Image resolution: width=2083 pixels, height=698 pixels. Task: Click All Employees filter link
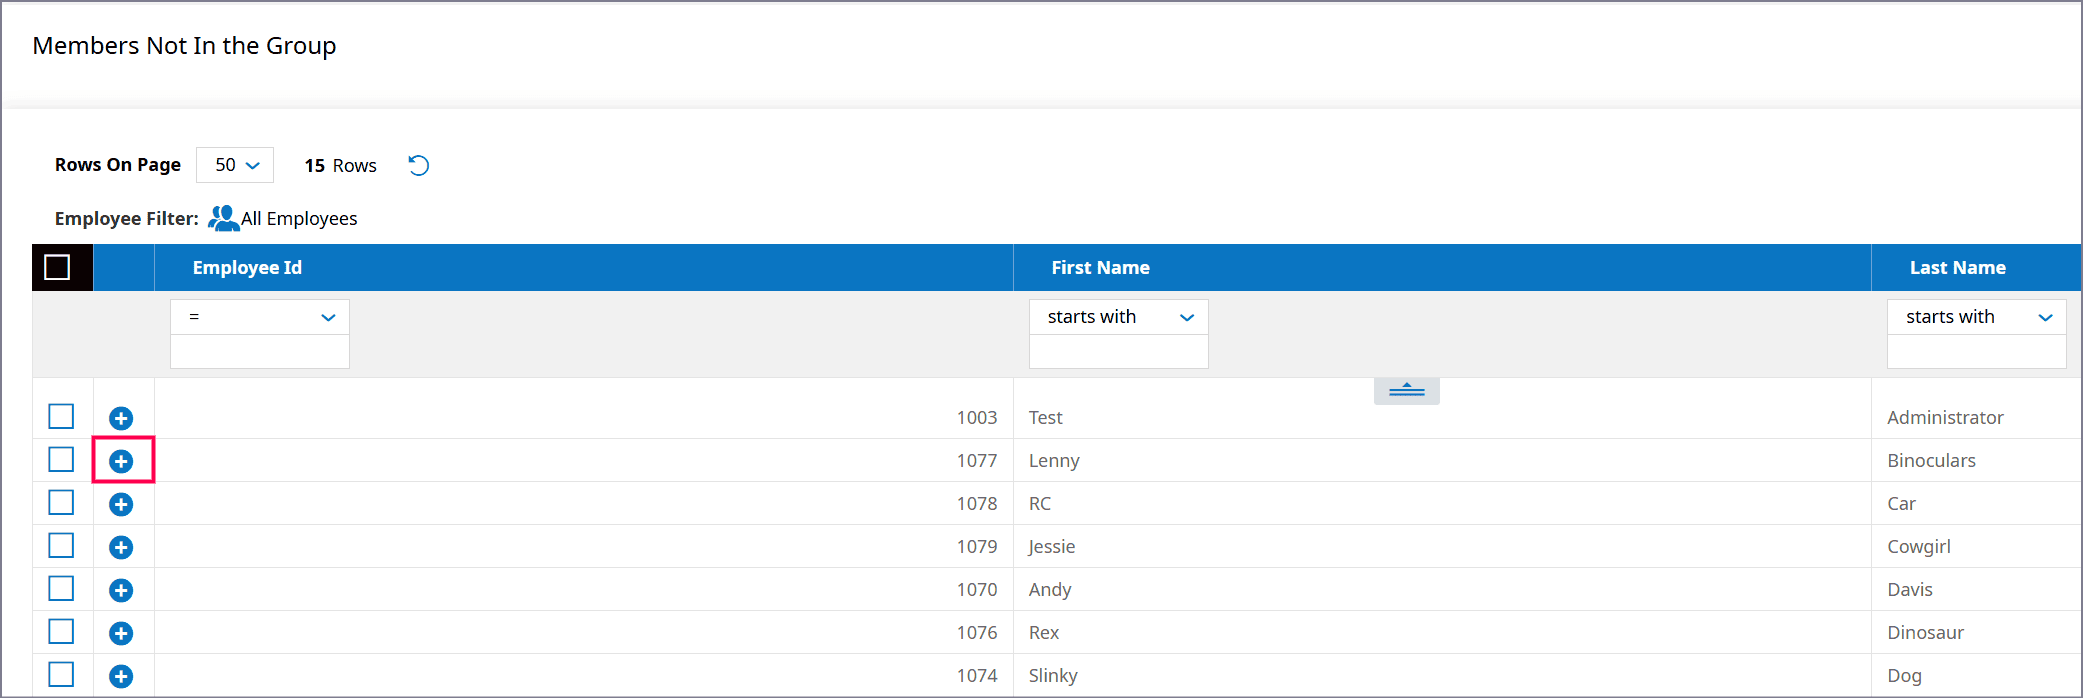299,219
